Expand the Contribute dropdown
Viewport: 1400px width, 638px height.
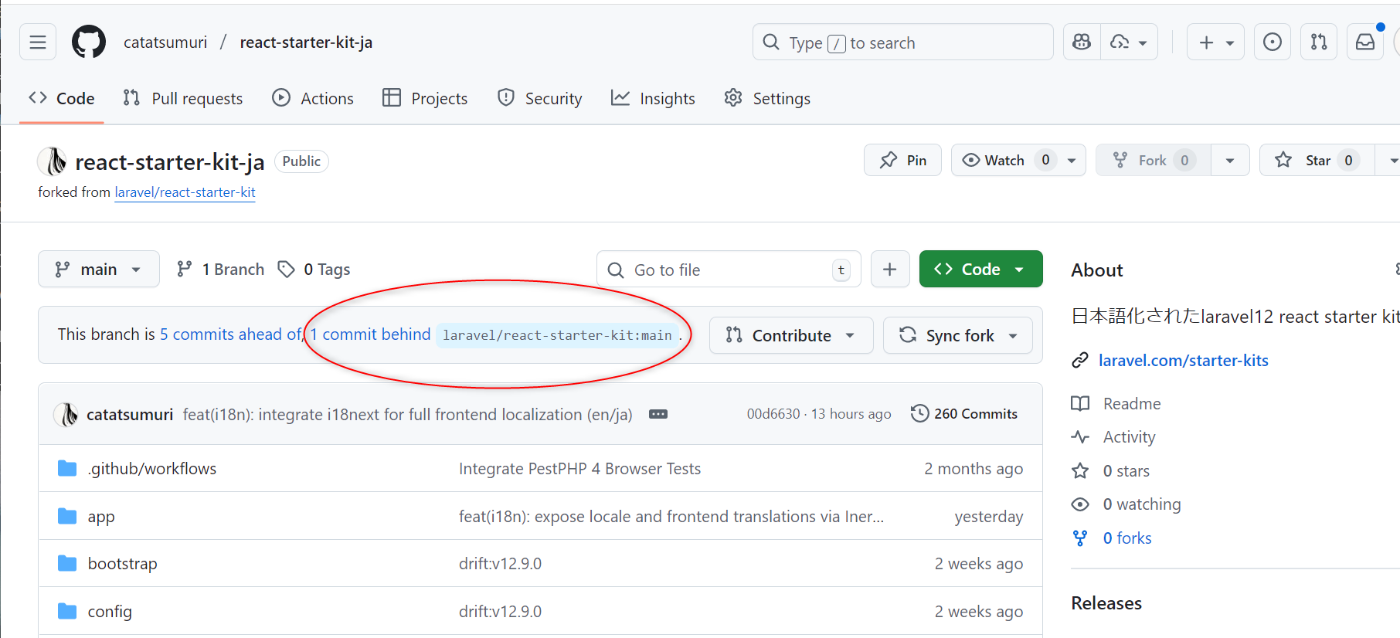click(791, 335)
